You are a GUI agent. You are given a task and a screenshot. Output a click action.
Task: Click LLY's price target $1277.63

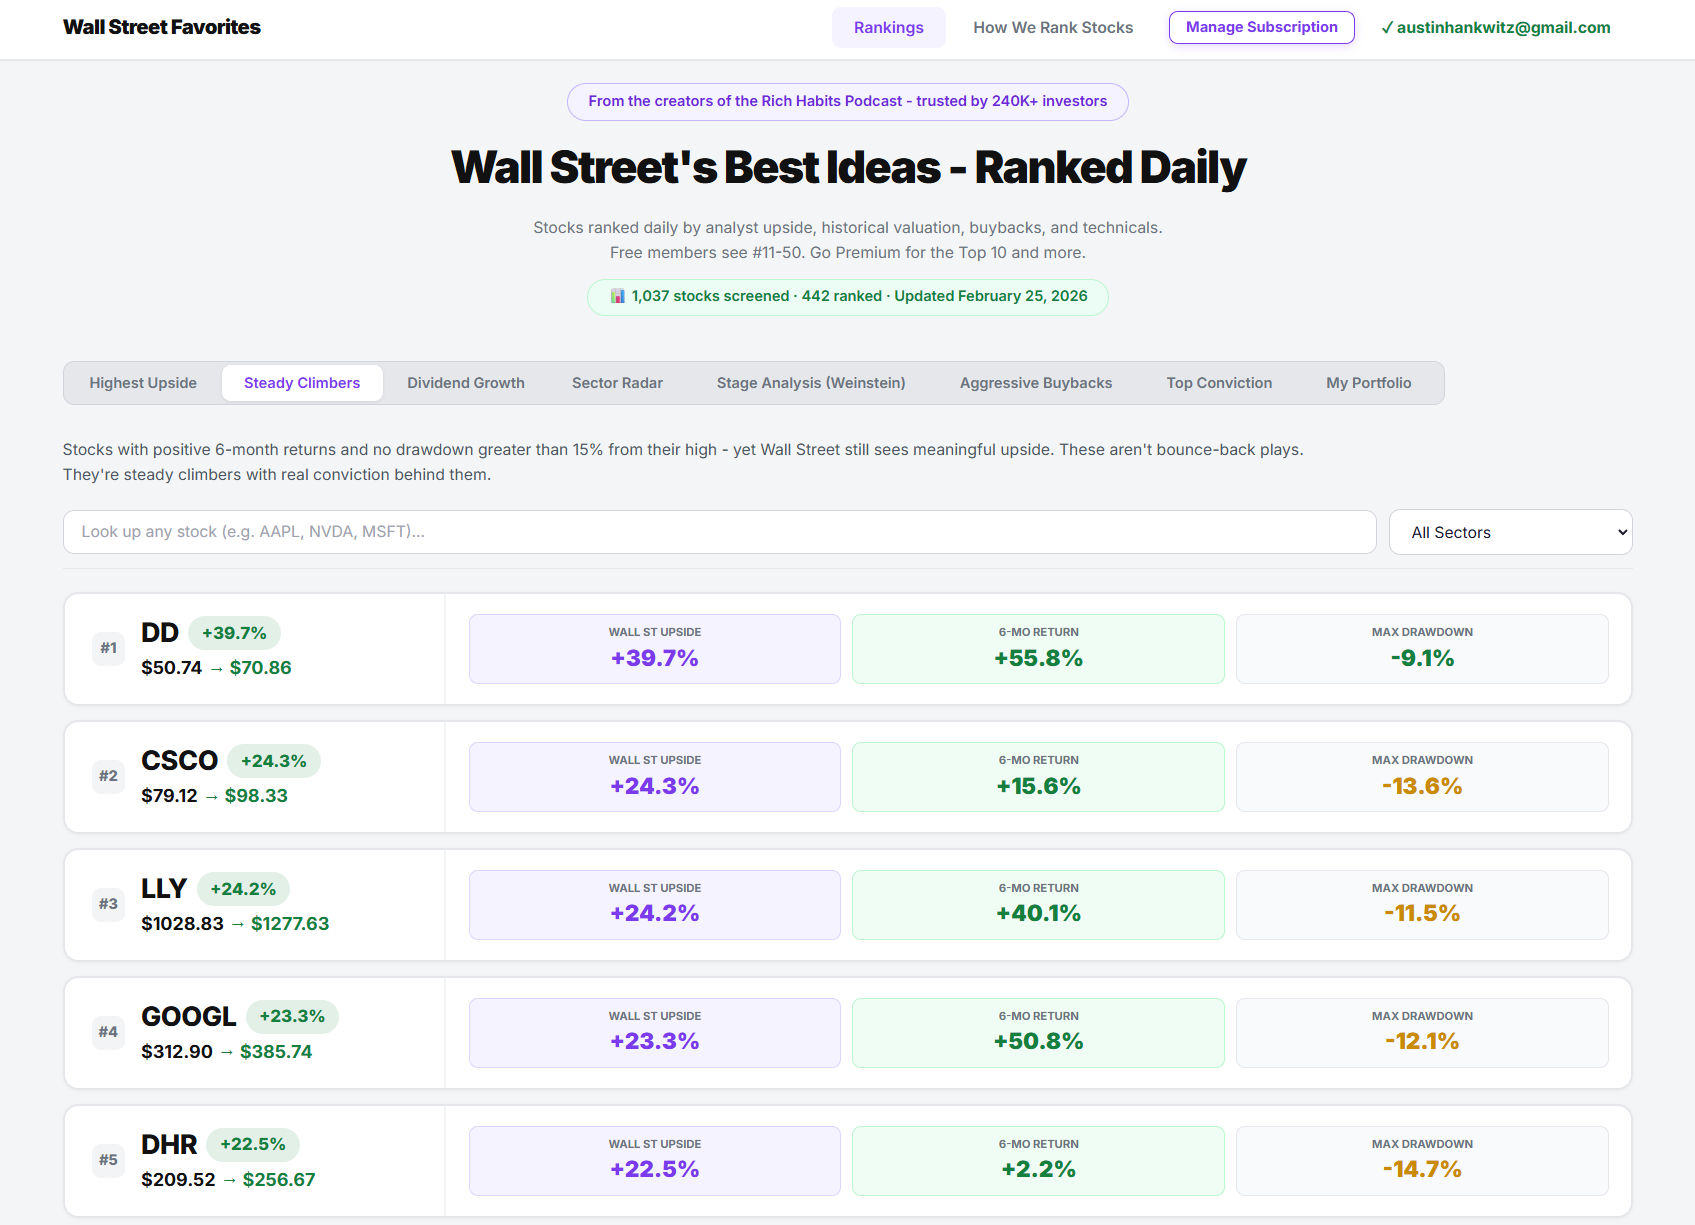coord(290,924)
